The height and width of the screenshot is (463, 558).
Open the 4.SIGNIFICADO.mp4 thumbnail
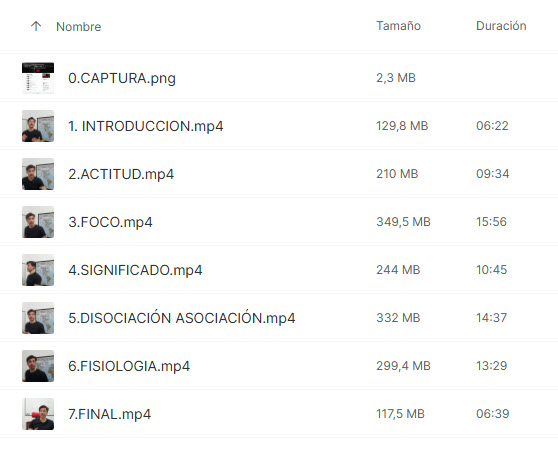pyautogui.click(x=38, y=270)
